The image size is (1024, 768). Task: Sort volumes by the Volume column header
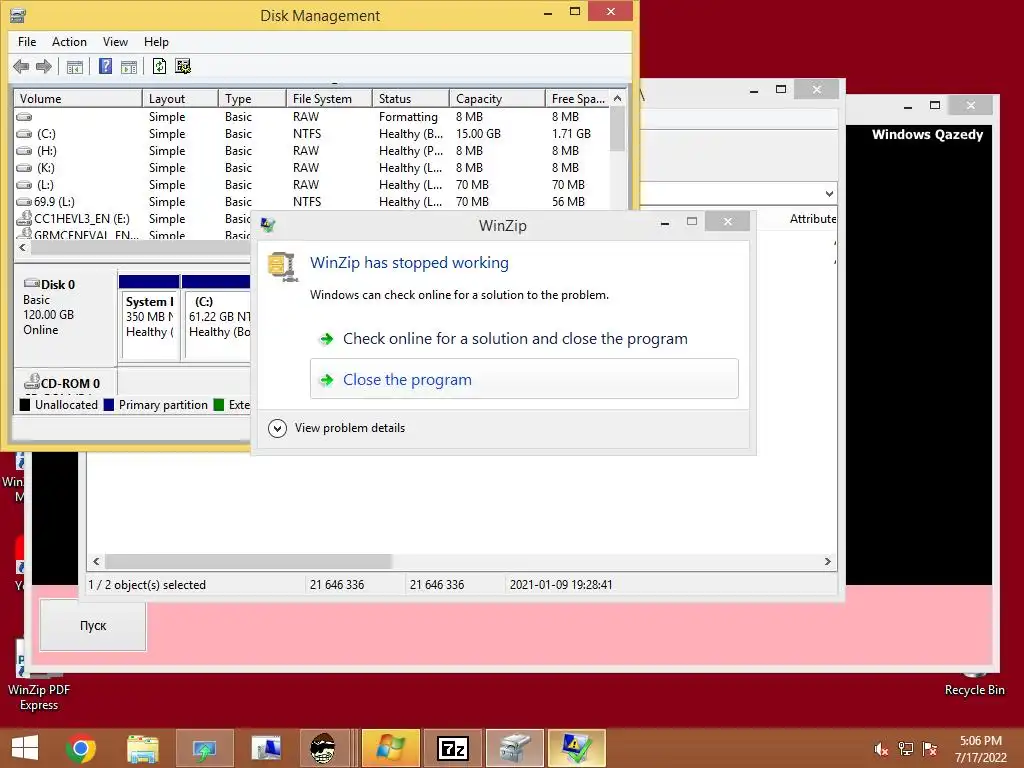pos(78,99)
